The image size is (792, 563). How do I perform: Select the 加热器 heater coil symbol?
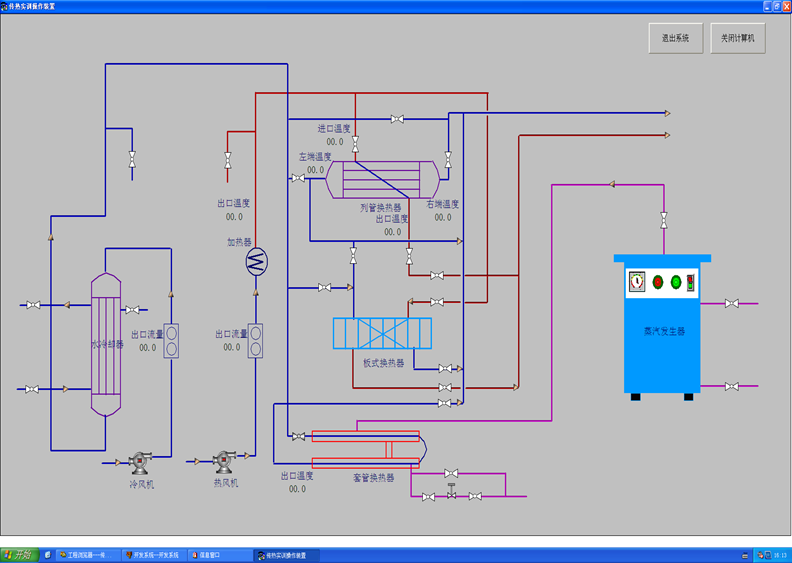256,261
